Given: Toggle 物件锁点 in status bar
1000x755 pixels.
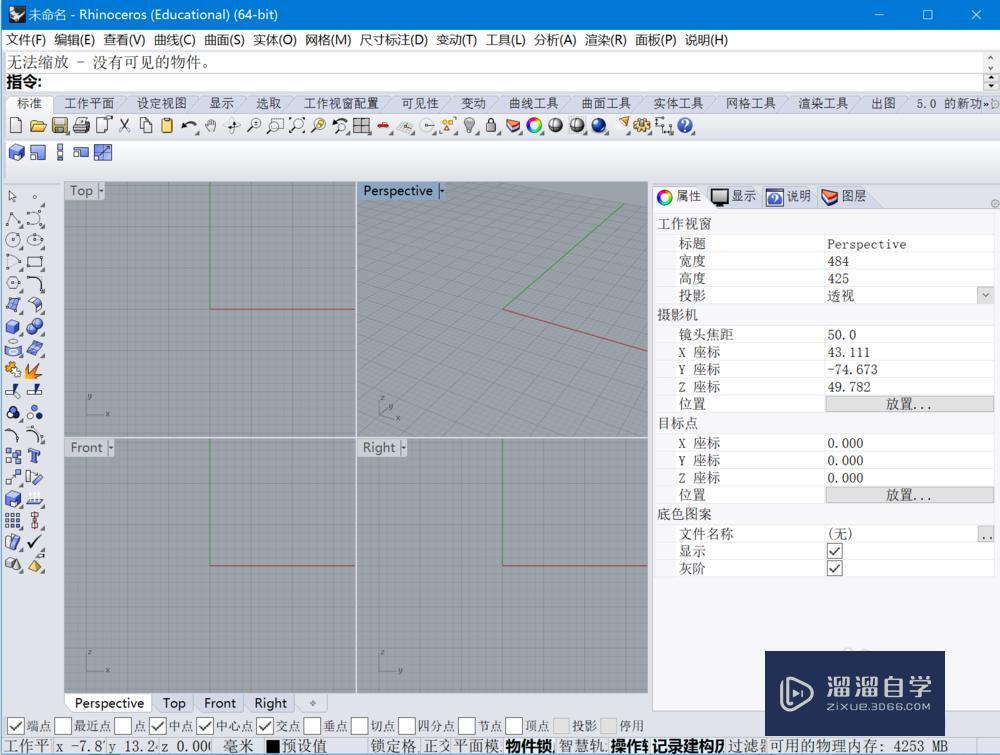Looking at the screenshot, I should [529, 746].
